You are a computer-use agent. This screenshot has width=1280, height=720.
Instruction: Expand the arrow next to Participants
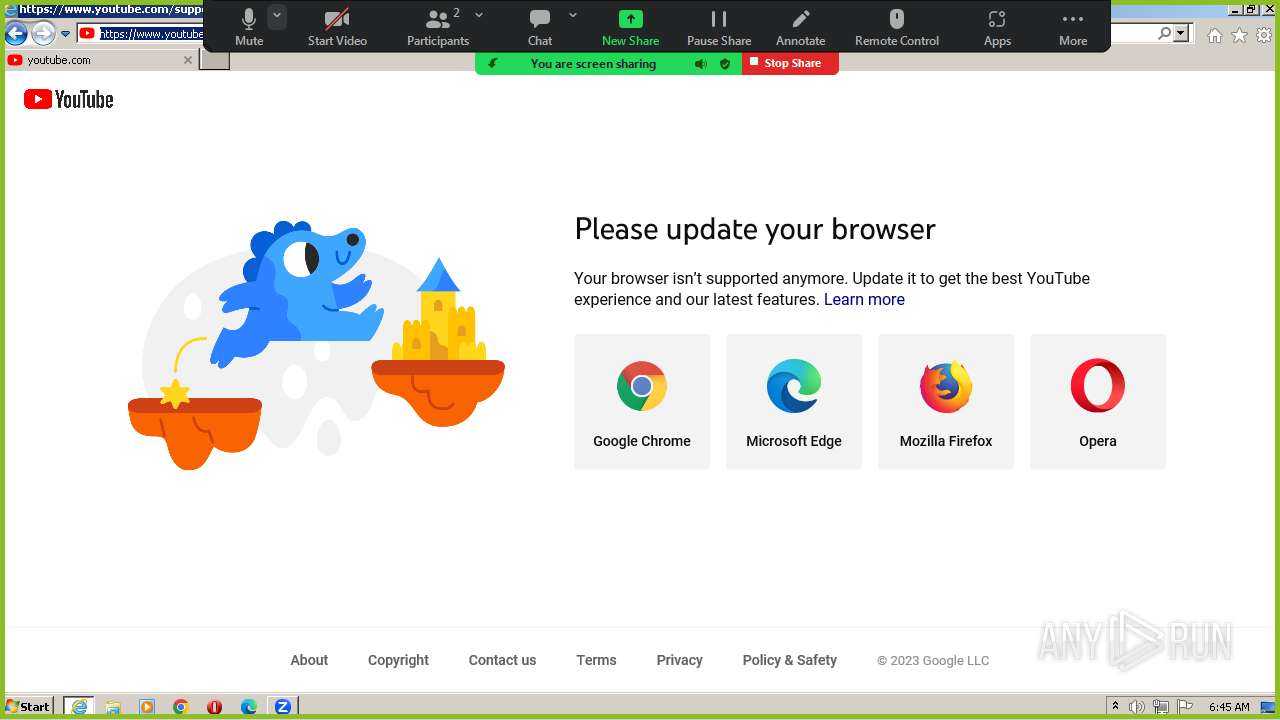pyautogui.click(x=479, y=15)
